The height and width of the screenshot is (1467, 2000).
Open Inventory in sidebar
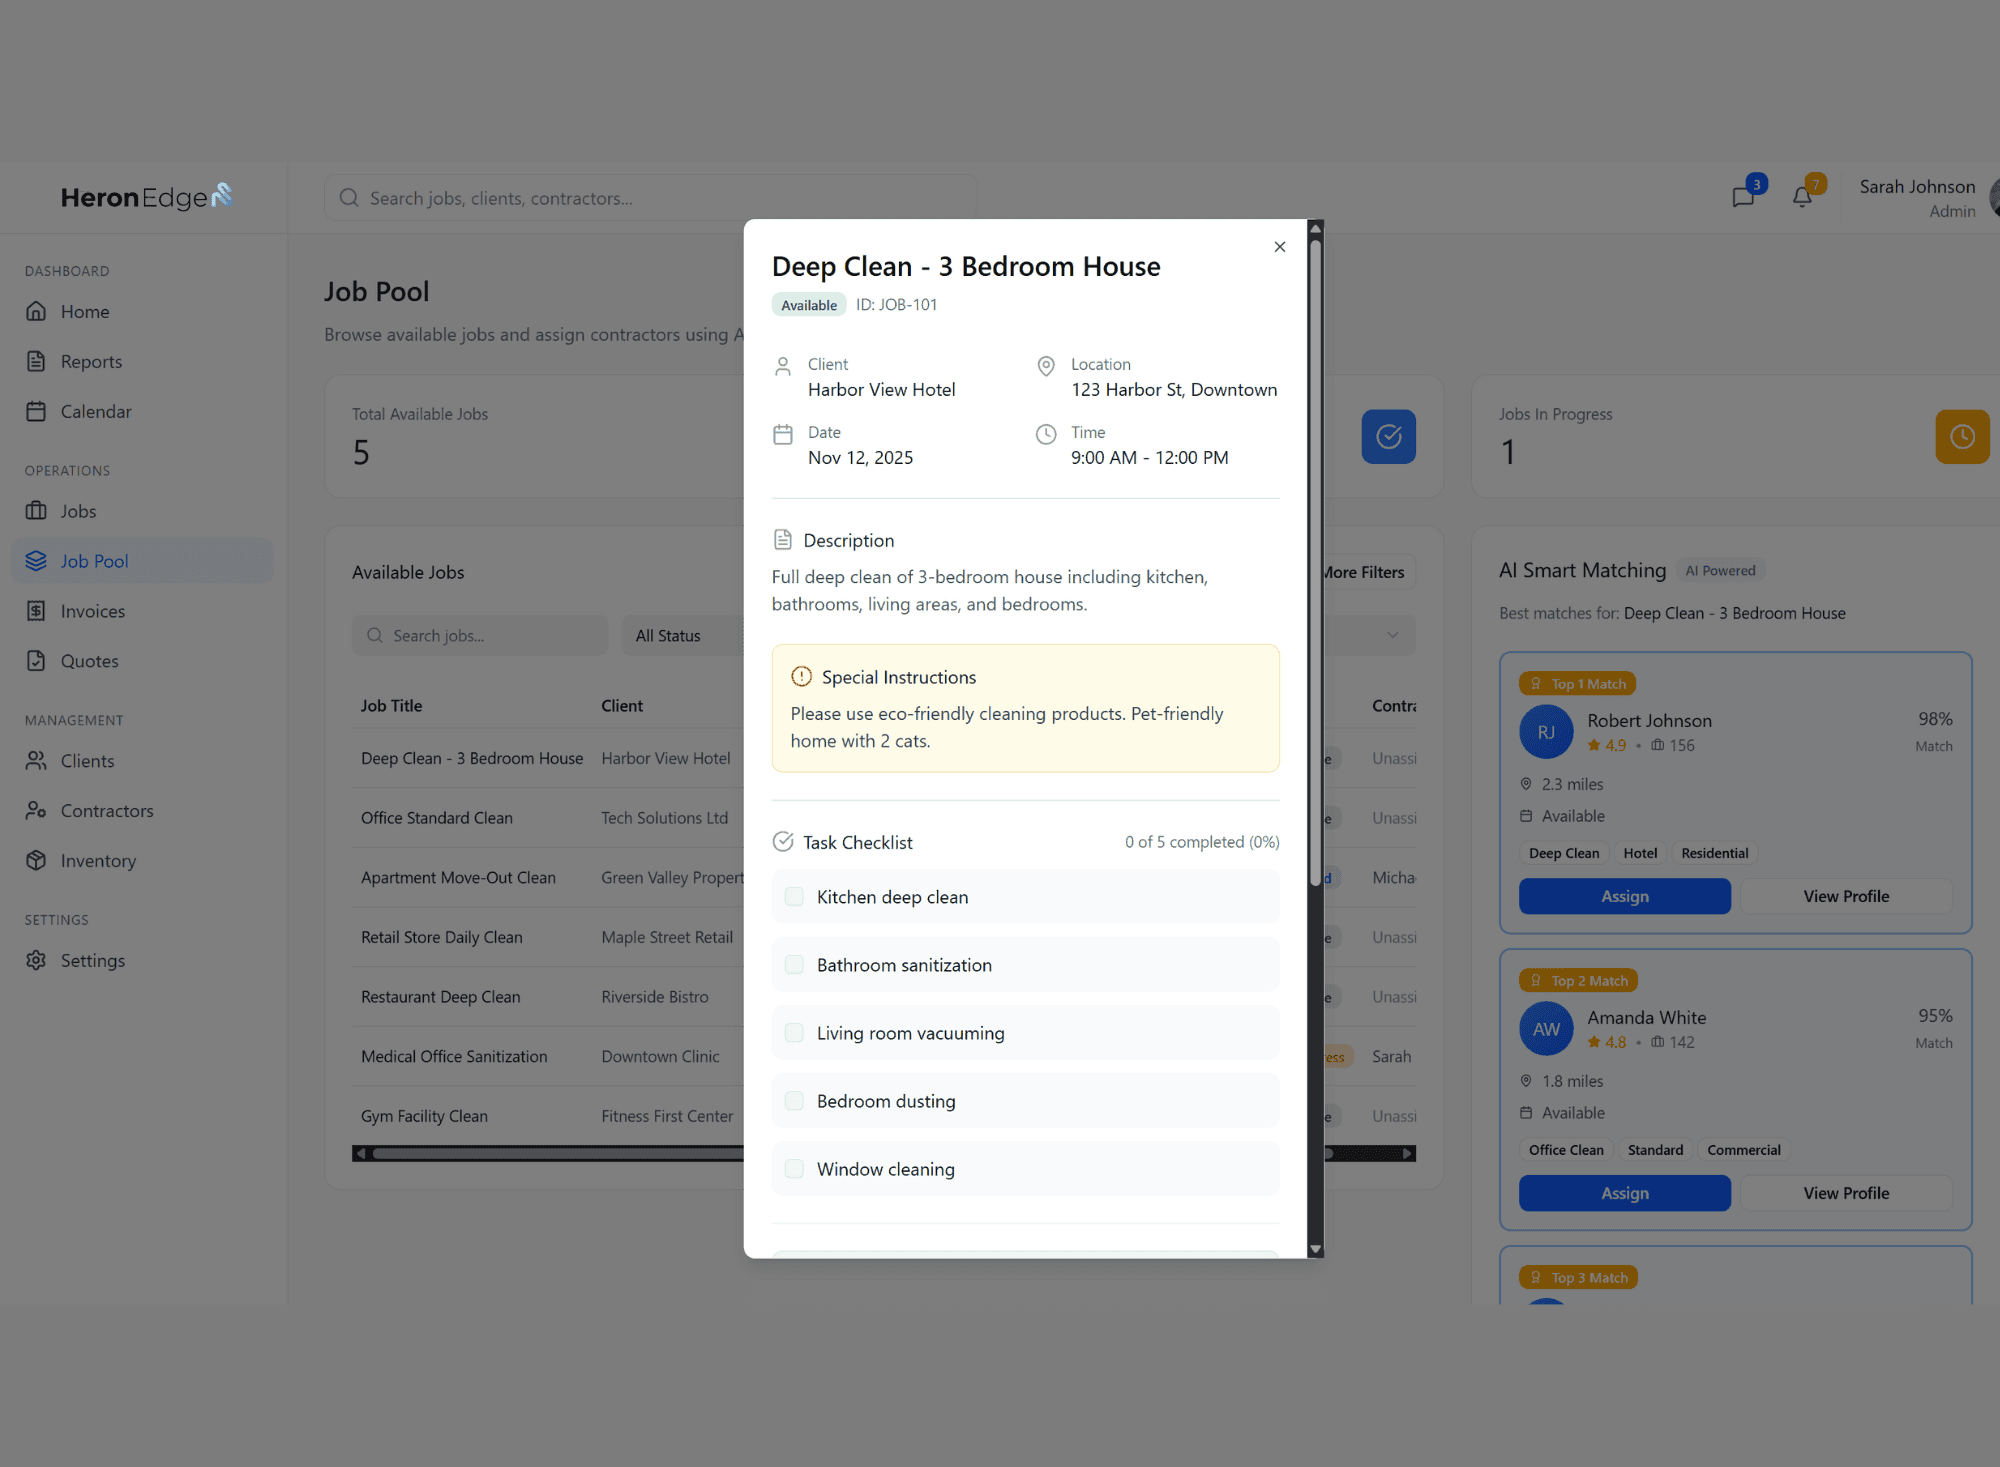coord(142,861)
